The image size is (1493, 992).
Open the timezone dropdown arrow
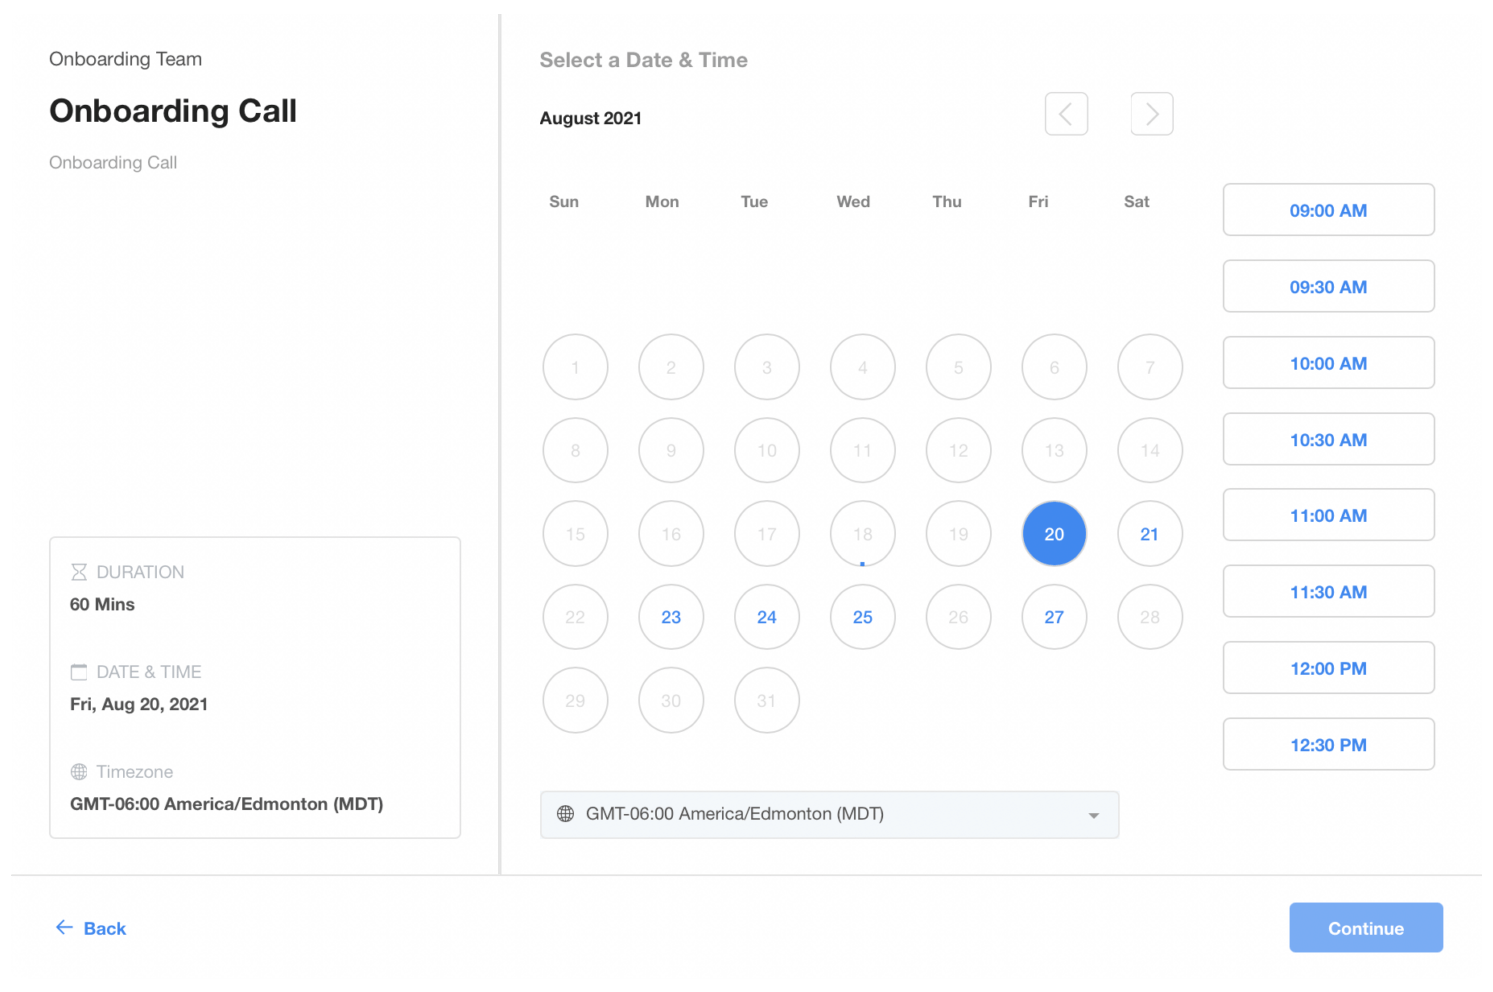1094,816
